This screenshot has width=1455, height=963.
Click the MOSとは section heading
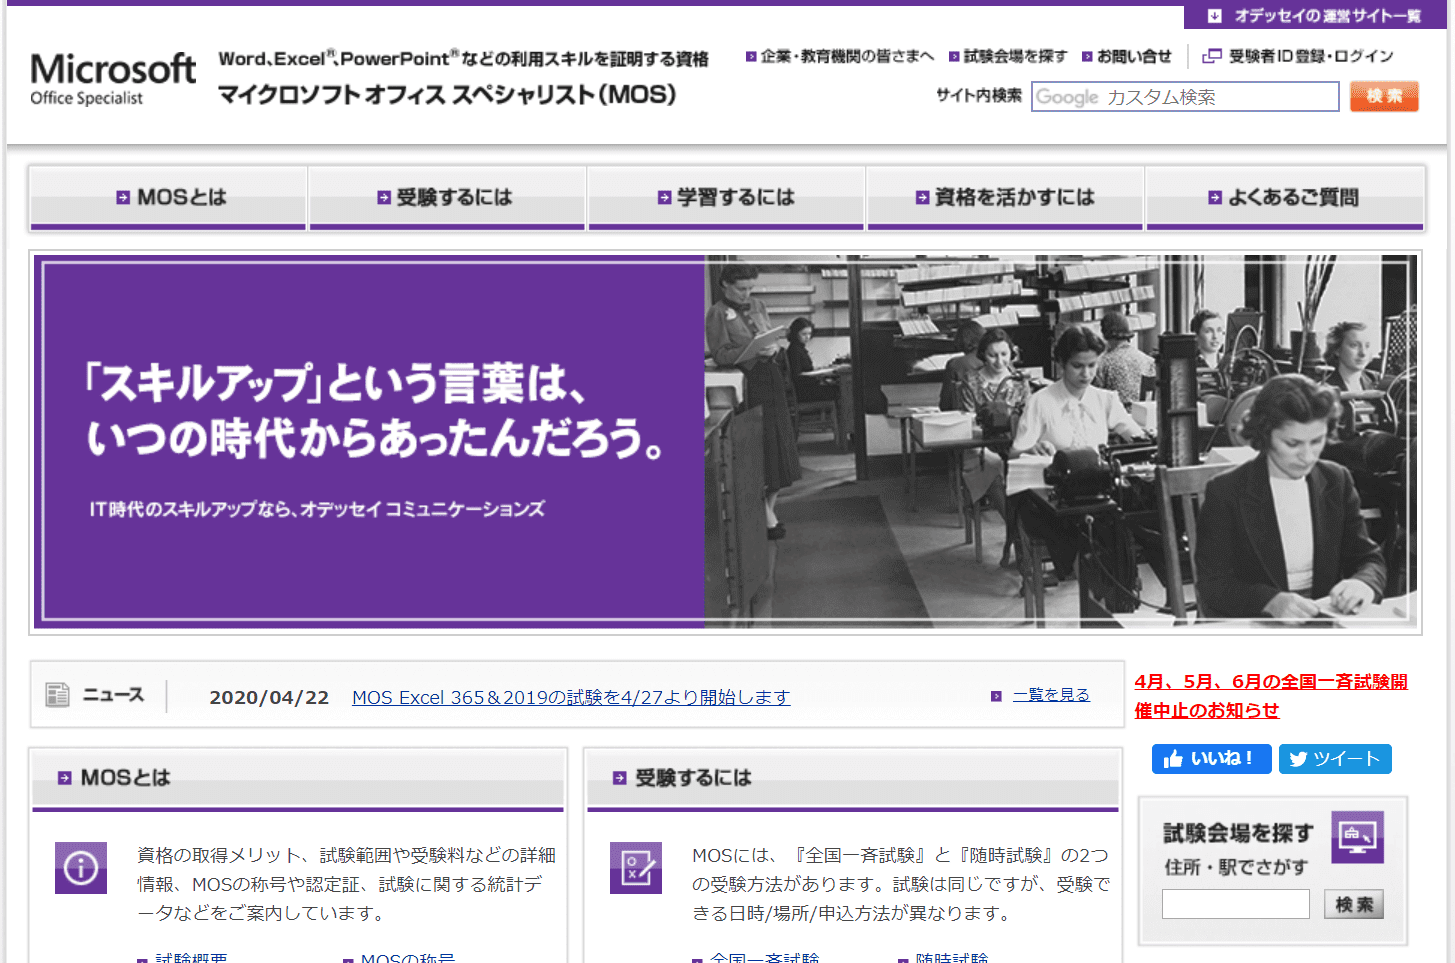[x=125, y=778]
